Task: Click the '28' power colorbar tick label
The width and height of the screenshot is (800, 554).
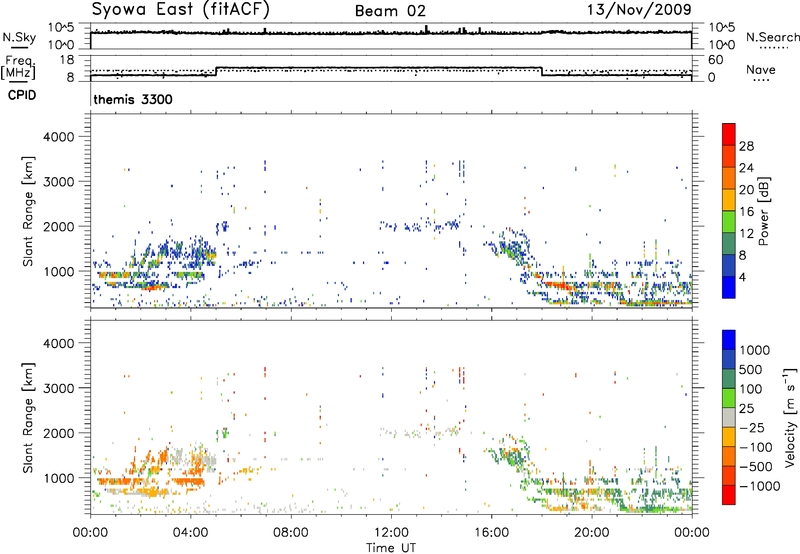Action: [x=746, y=146]
